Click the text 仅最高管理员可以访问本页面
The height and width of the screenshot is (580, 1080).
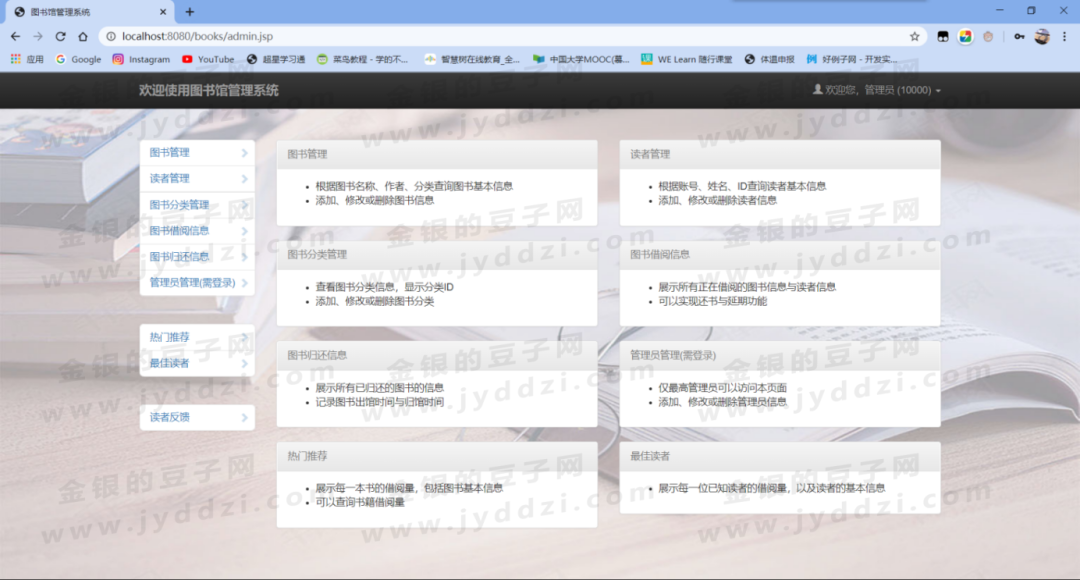722,388
